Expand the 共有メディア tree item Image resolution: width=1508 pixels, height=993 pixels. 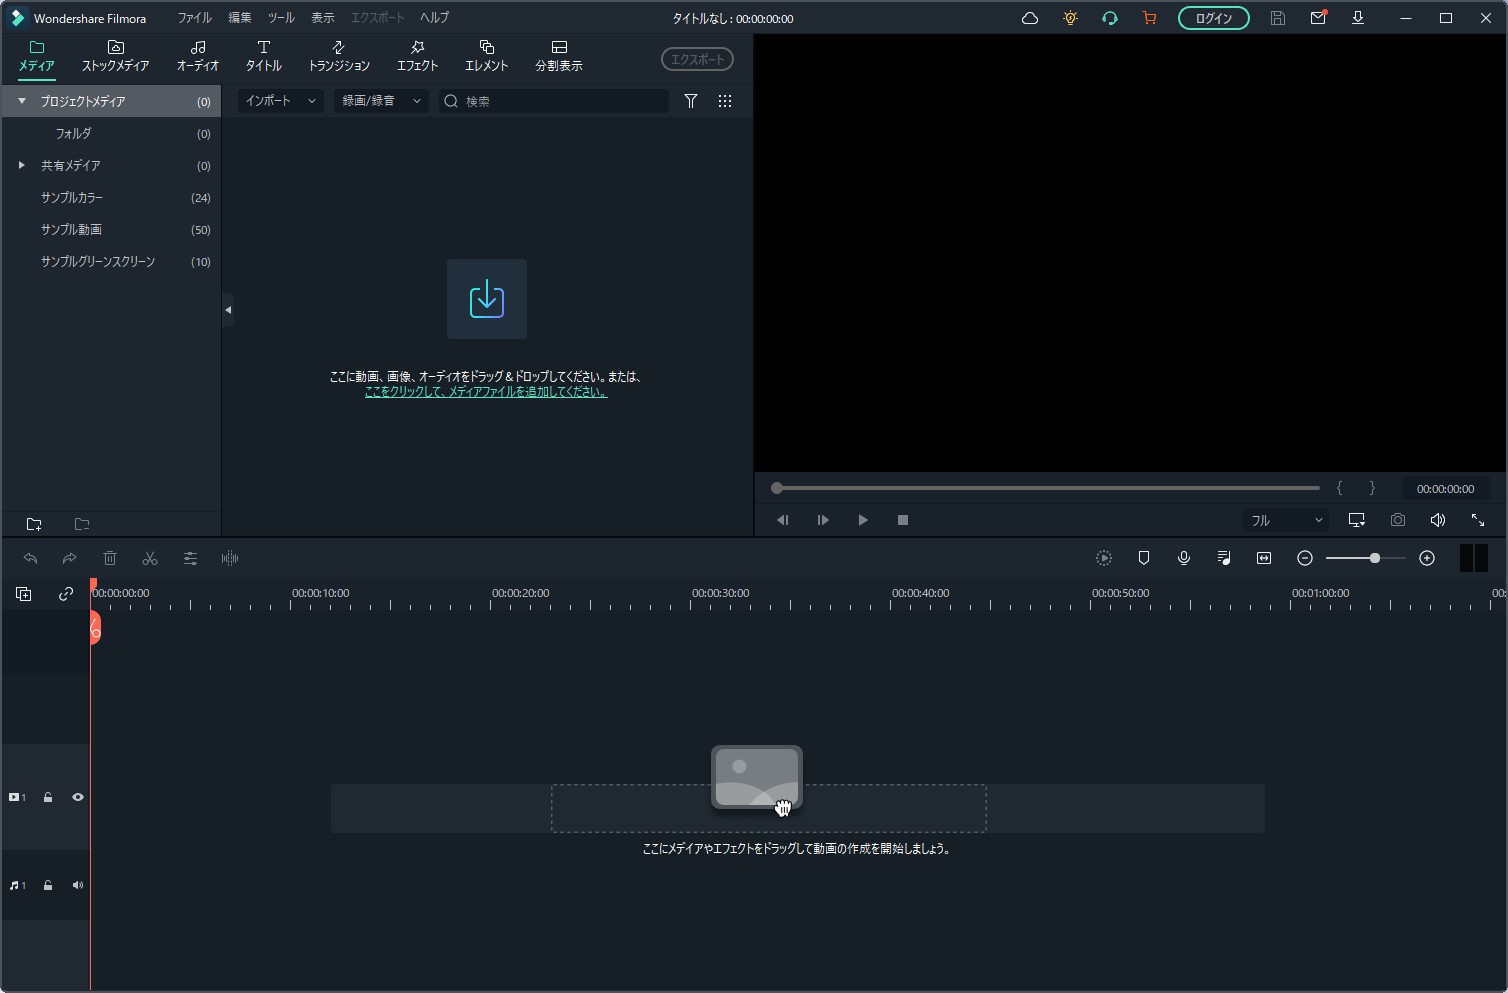22,165
